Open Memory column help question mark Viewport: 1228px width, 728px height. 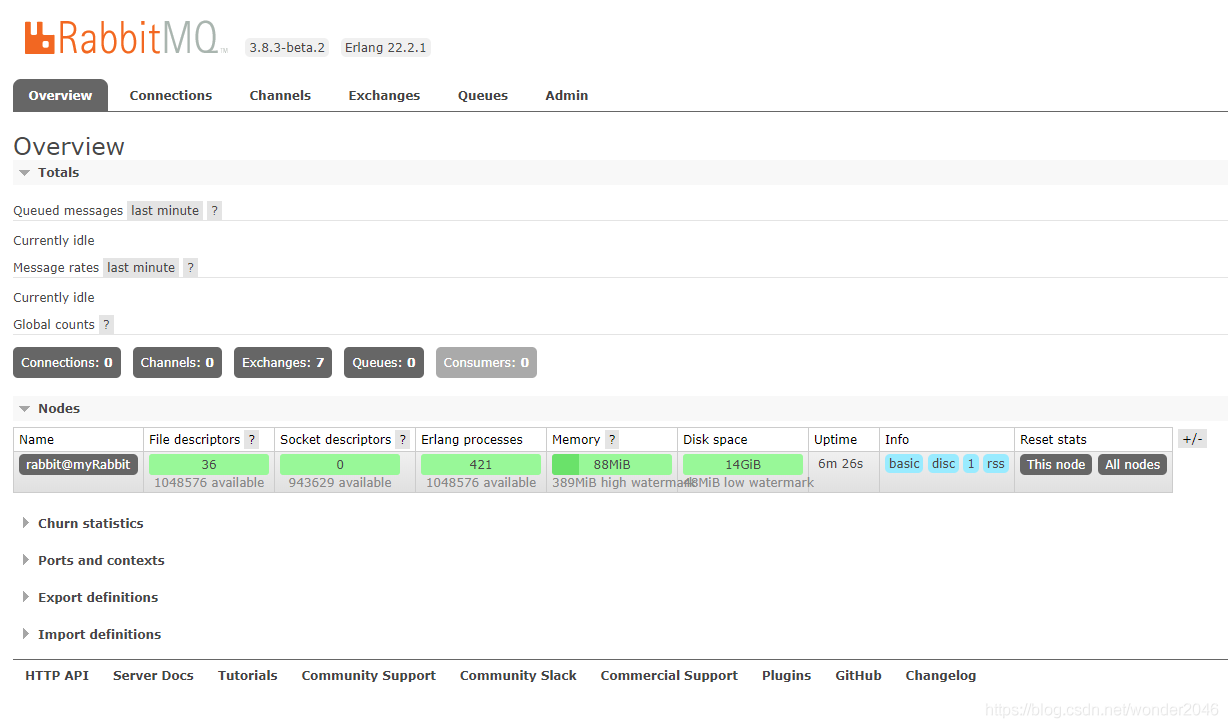click(612, 440)
